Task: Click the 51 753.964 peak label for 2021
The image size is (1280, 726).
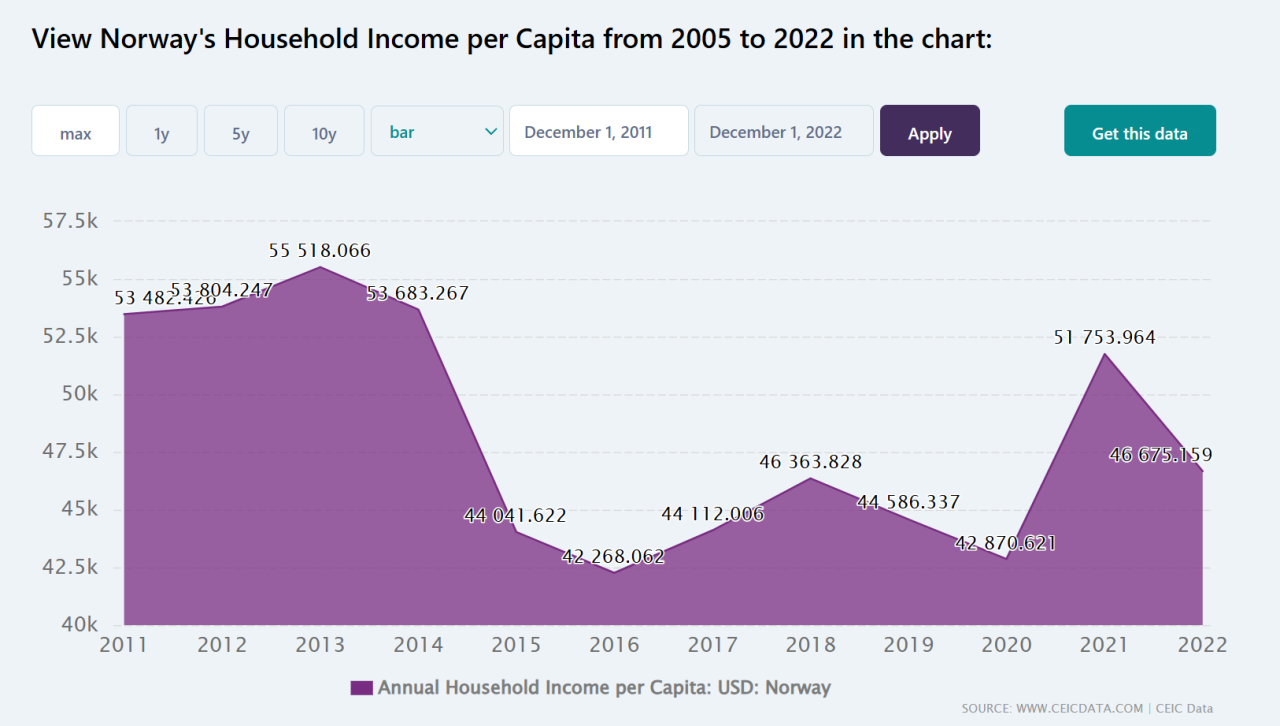Action: [1104, 338]
